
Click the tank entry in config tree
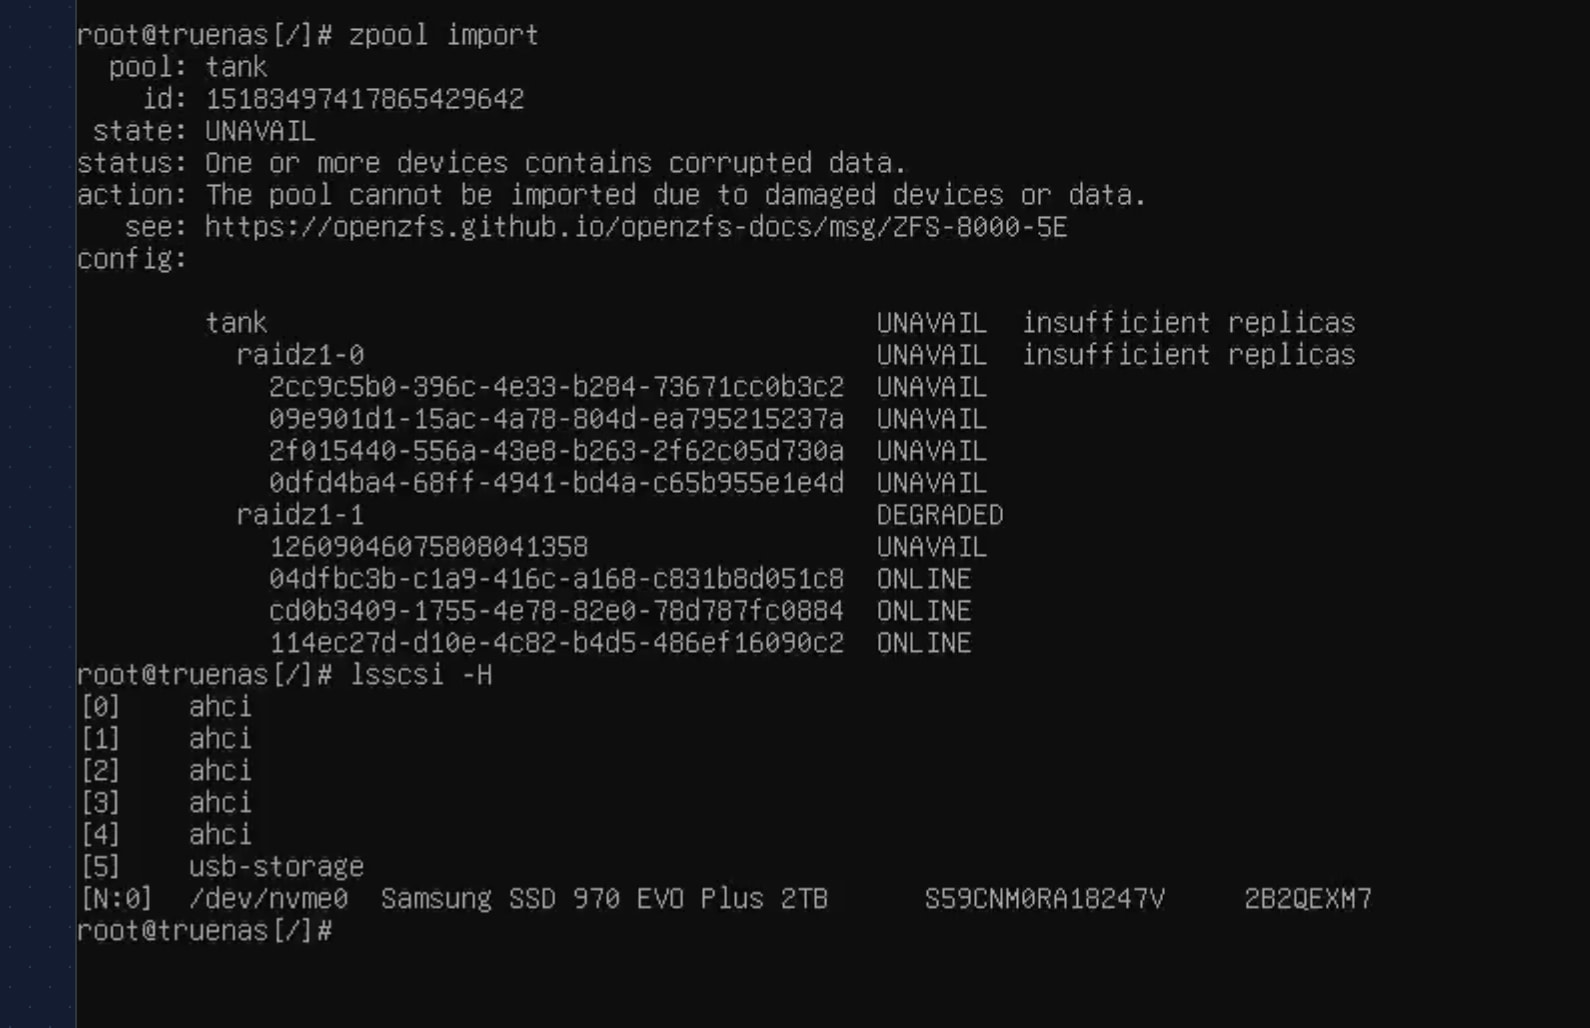236,323
